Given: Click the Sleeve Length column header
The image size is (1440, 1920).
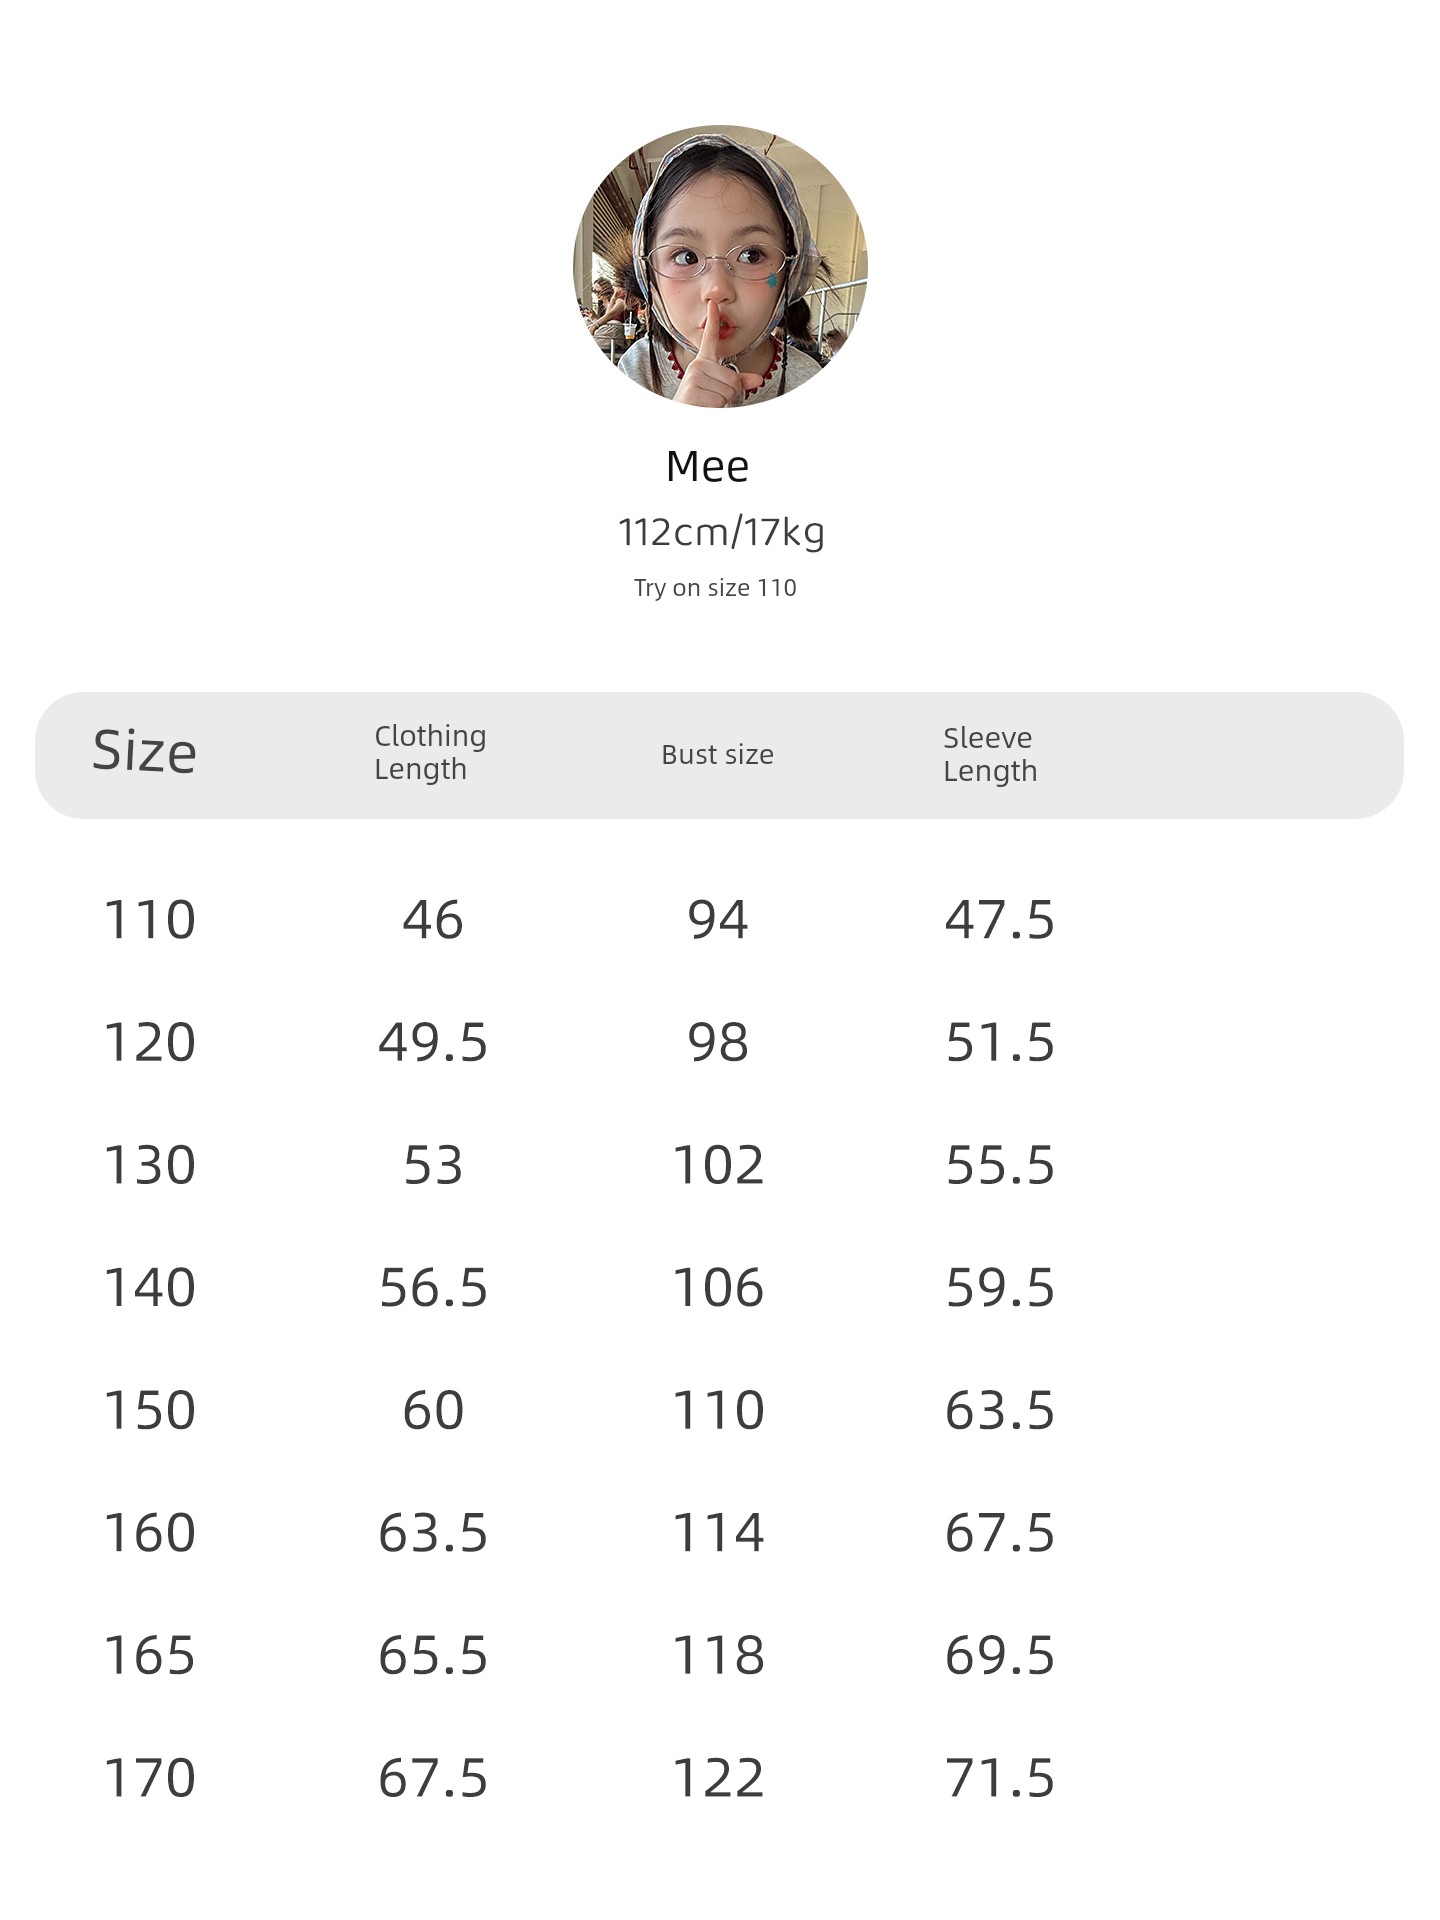Looking at the screenshot, I should (990, 754).
